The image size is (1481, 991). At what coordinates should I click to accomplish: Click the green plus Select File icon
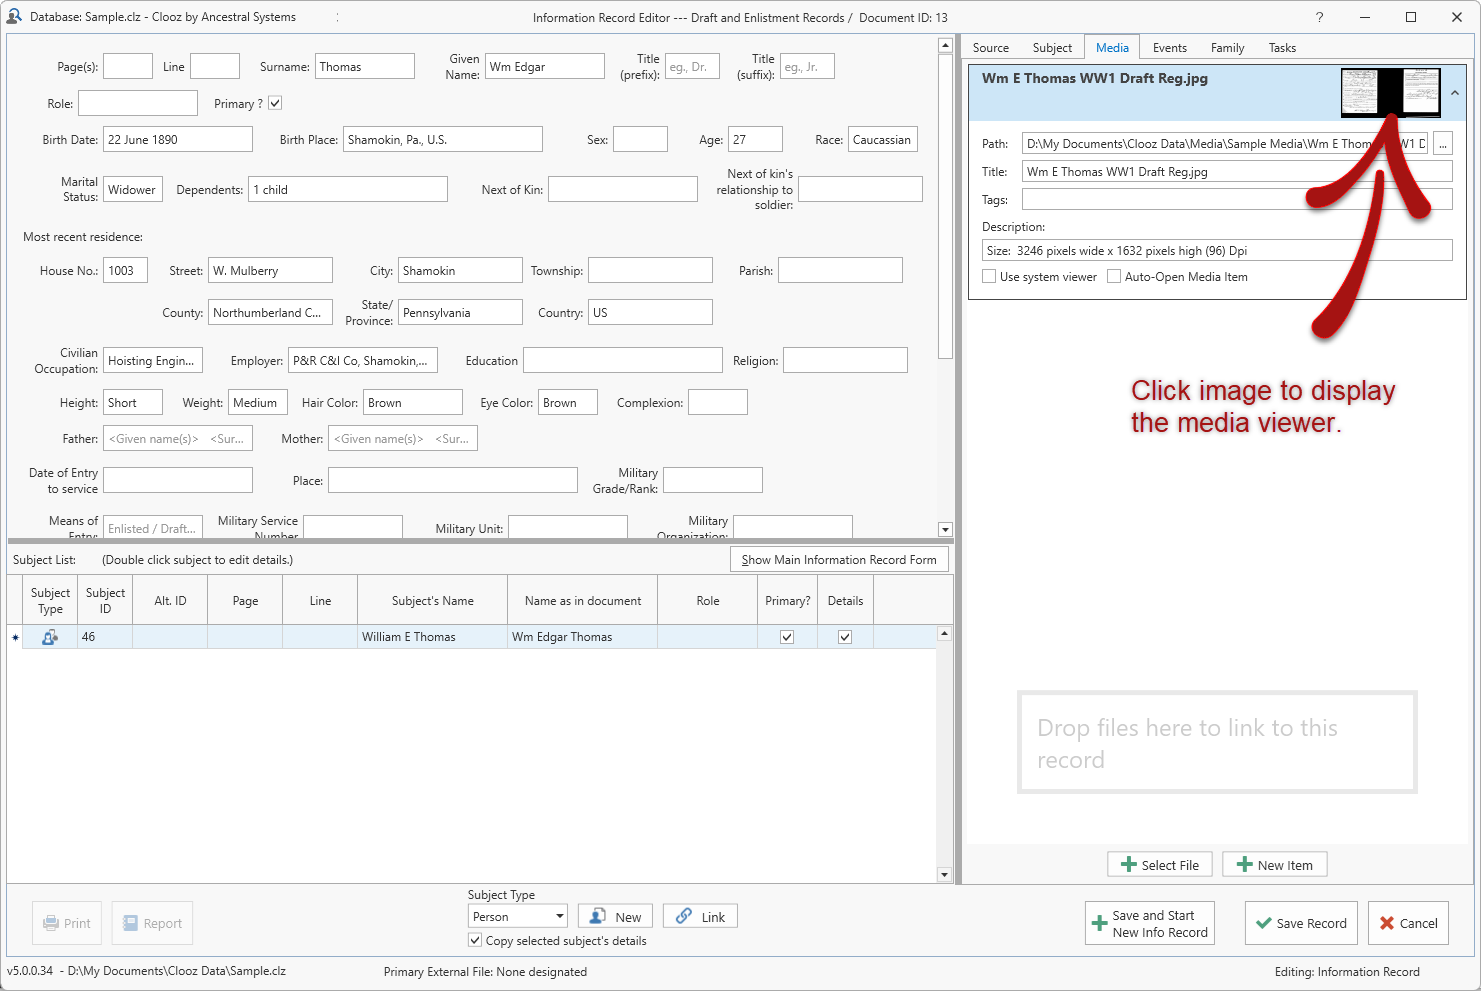click(x=1128, y=865)
